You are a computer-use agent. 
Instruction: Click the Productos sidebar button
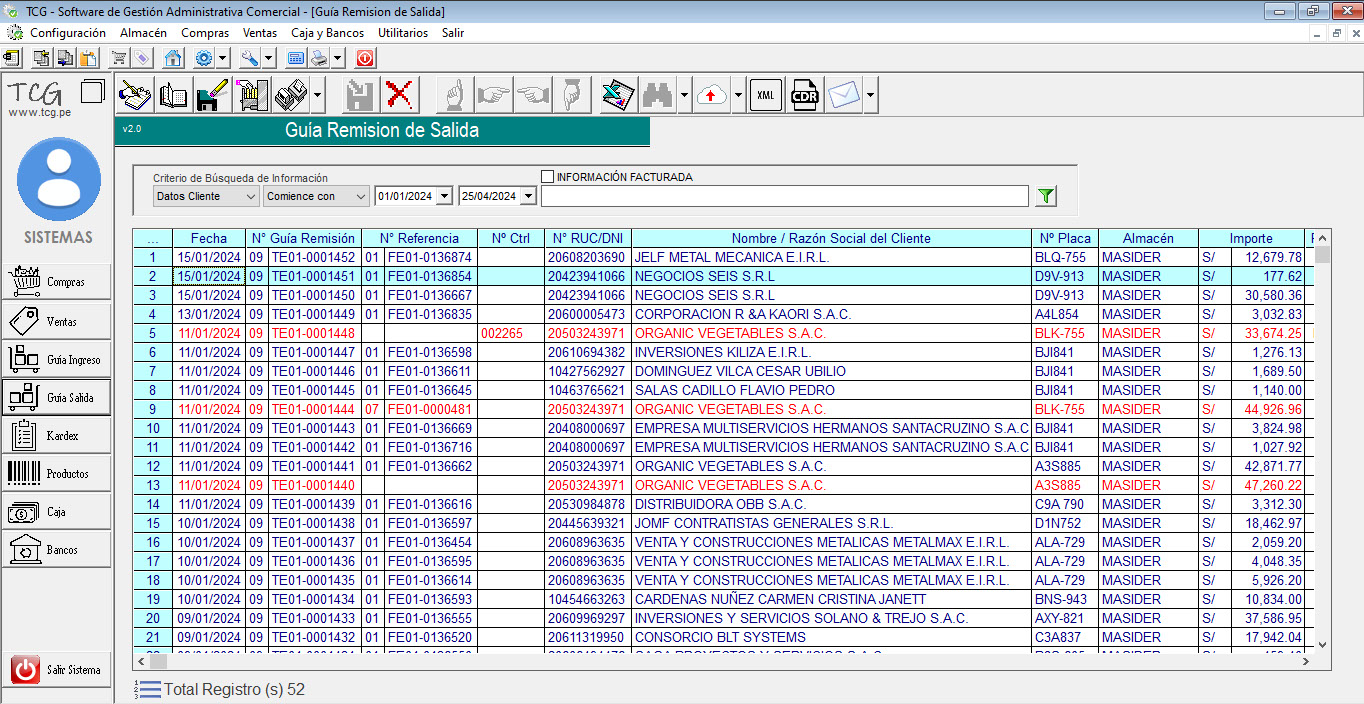(x=56, y=474)
